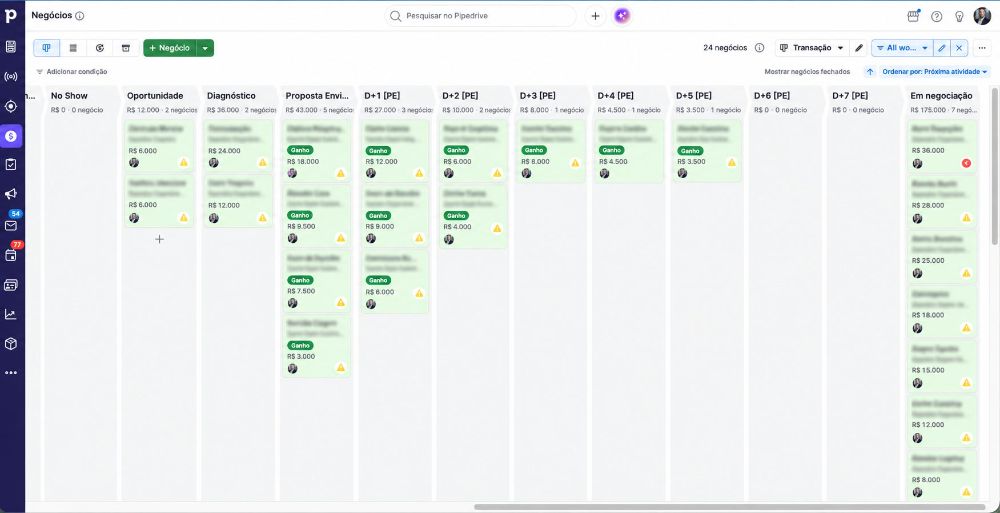Click Ganho badge on D+4 R$ 4.500 card

point(611,150)
